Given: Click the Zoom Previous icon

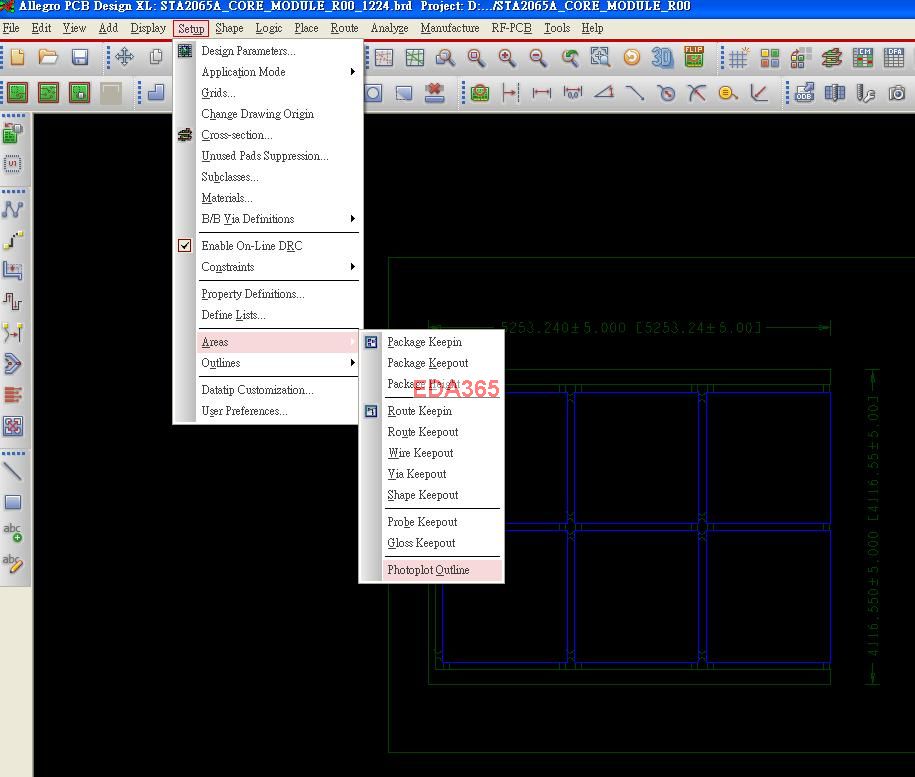Looking at the screenshot, I should click(x=570, y=57).
